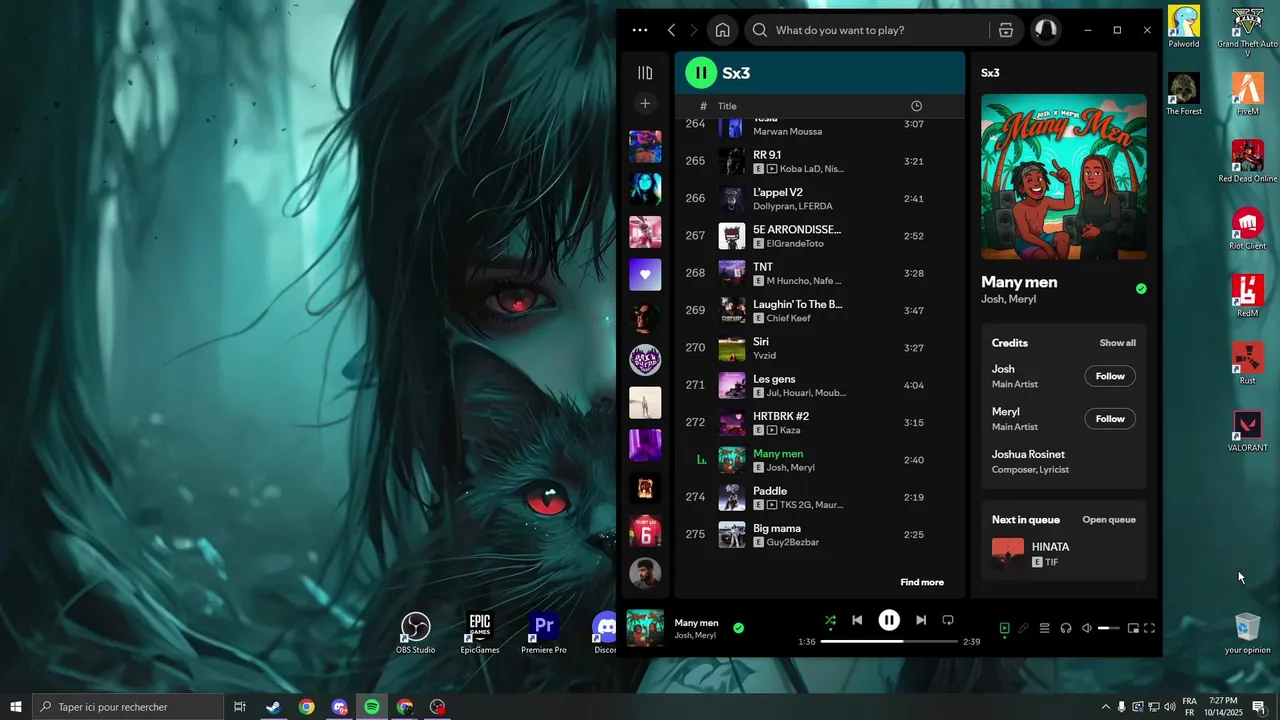Viewport: 1280px width, 720px height.
Task: Open the now playing cover in player bar
Action: pyautogui.click(x=645, y=628)
